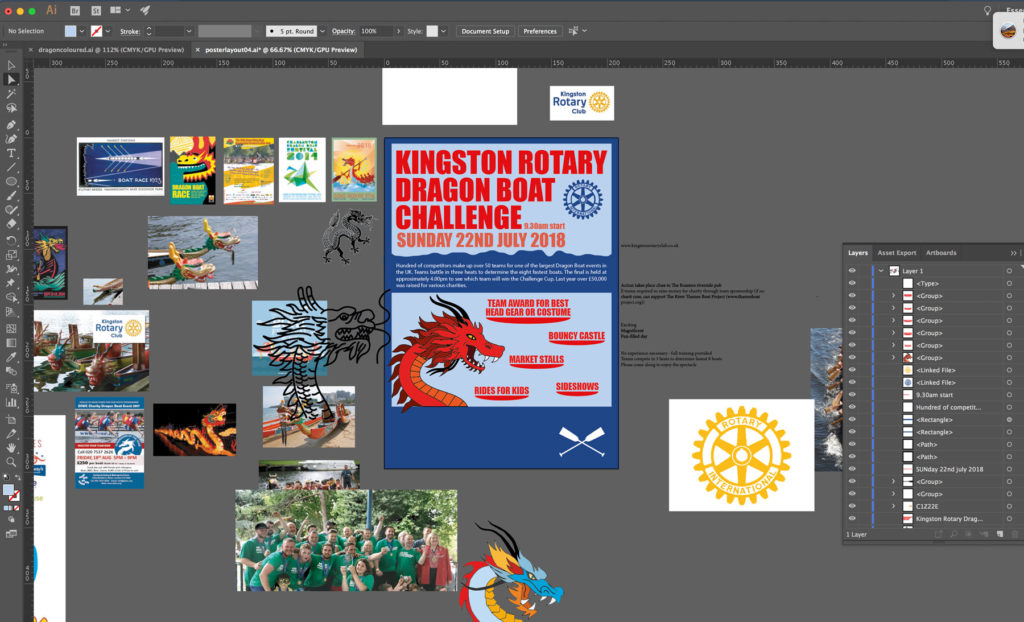Select the Paintbrush tool
This screenshot has height=622, width=1024.
(x=11, y=195)
